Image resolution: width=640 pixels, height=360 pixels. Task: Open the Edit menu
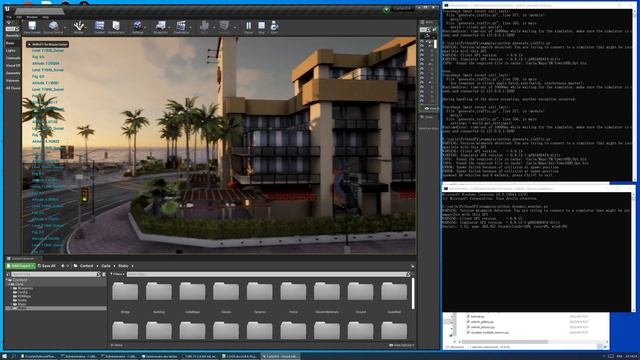coord(19,17)
